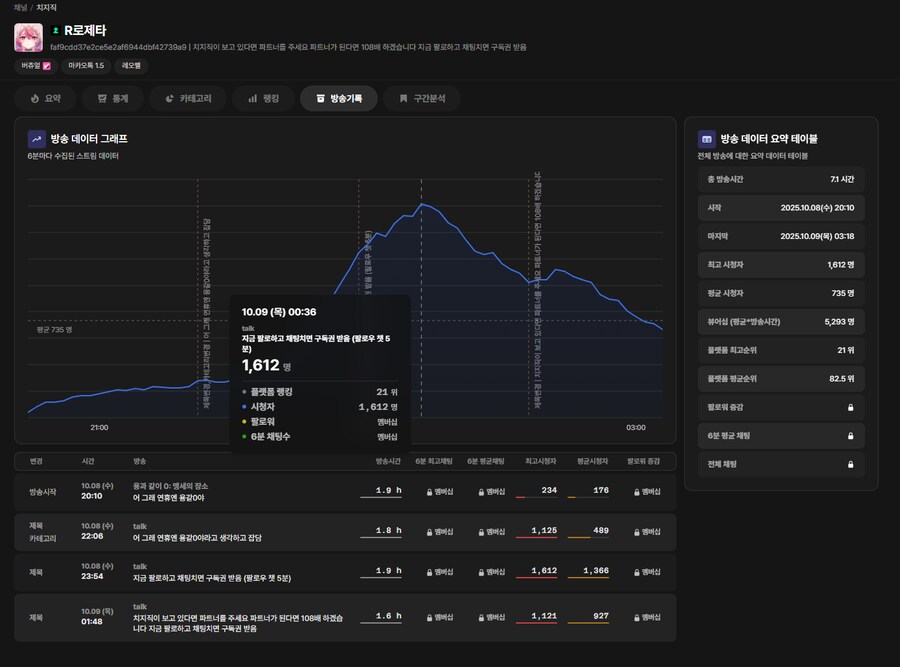Click the lock icon next to 6분 평균 채팅
900x667 pixels.
(x=850, y=436)
